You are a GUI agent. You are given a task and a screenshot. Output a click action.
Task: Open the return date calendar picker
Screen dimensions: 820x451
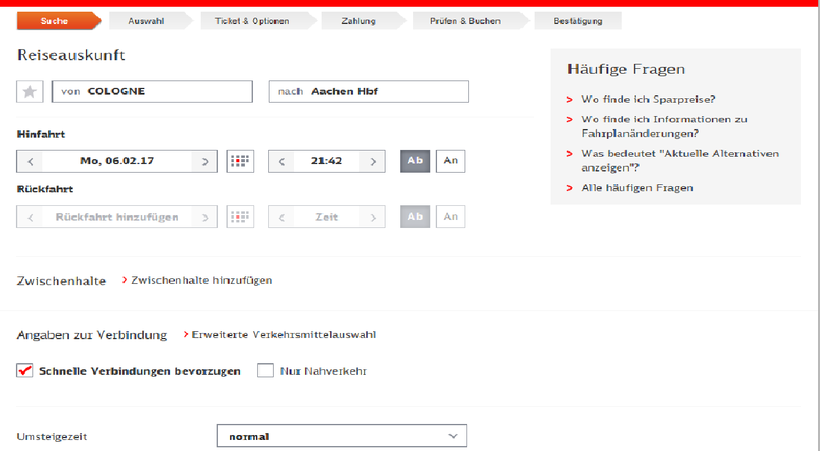239,217
